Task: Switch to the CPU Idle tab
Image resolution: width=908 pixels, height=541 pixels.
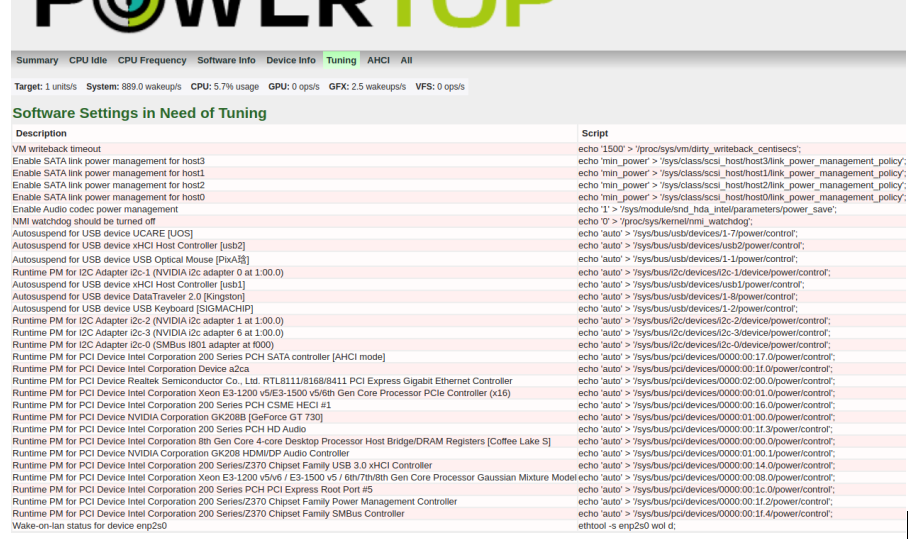Action: [x=88, y=60]
